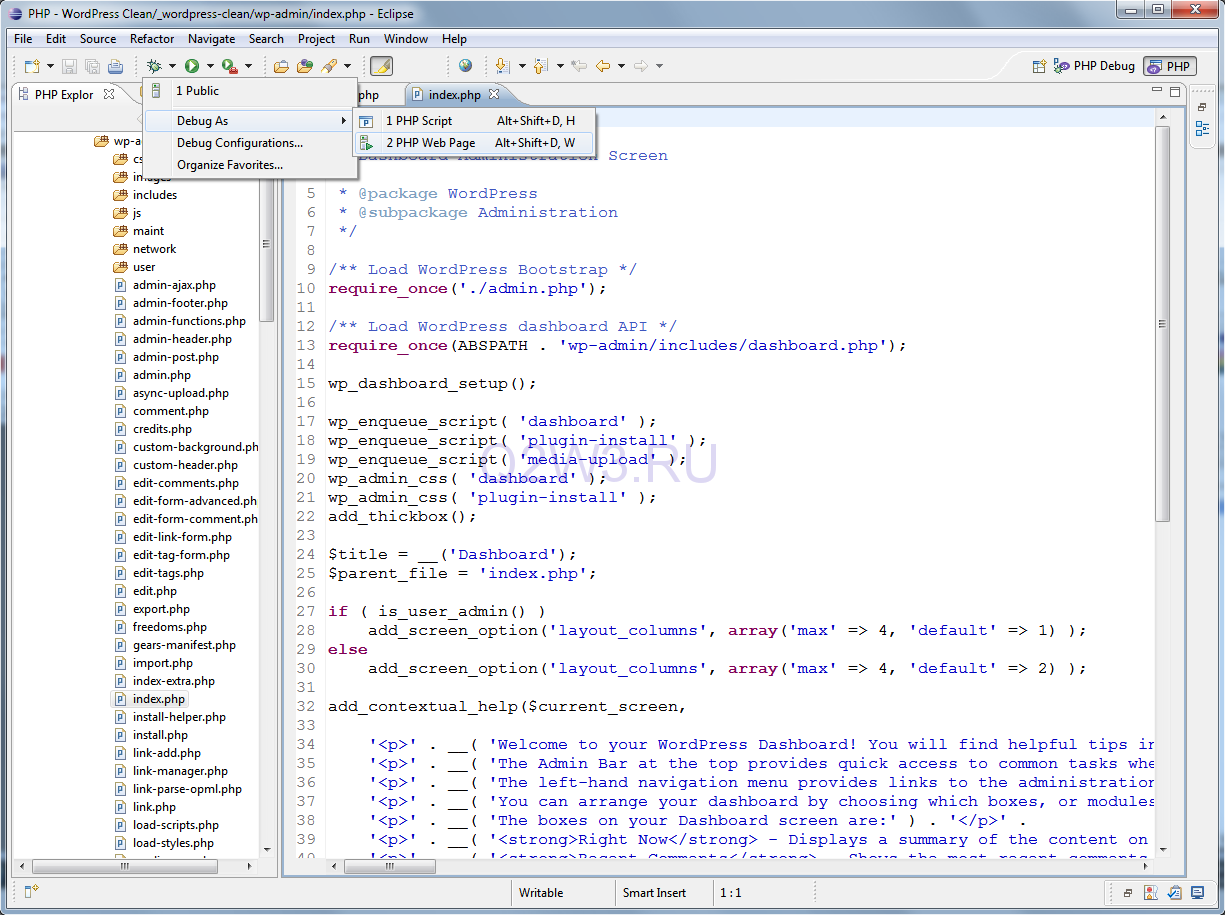Viewport: 1225px width, 915px height.
Task: Click the Open Perspective icon
Action: tap(1041, 67)
